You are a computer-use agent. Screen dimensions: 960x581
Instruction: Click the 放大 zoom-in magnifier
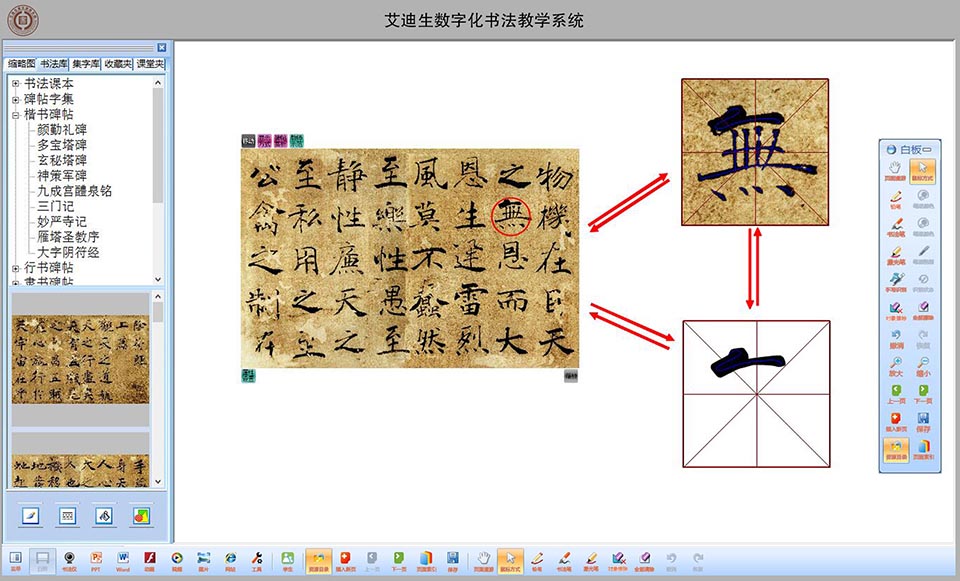pos(896,366)
